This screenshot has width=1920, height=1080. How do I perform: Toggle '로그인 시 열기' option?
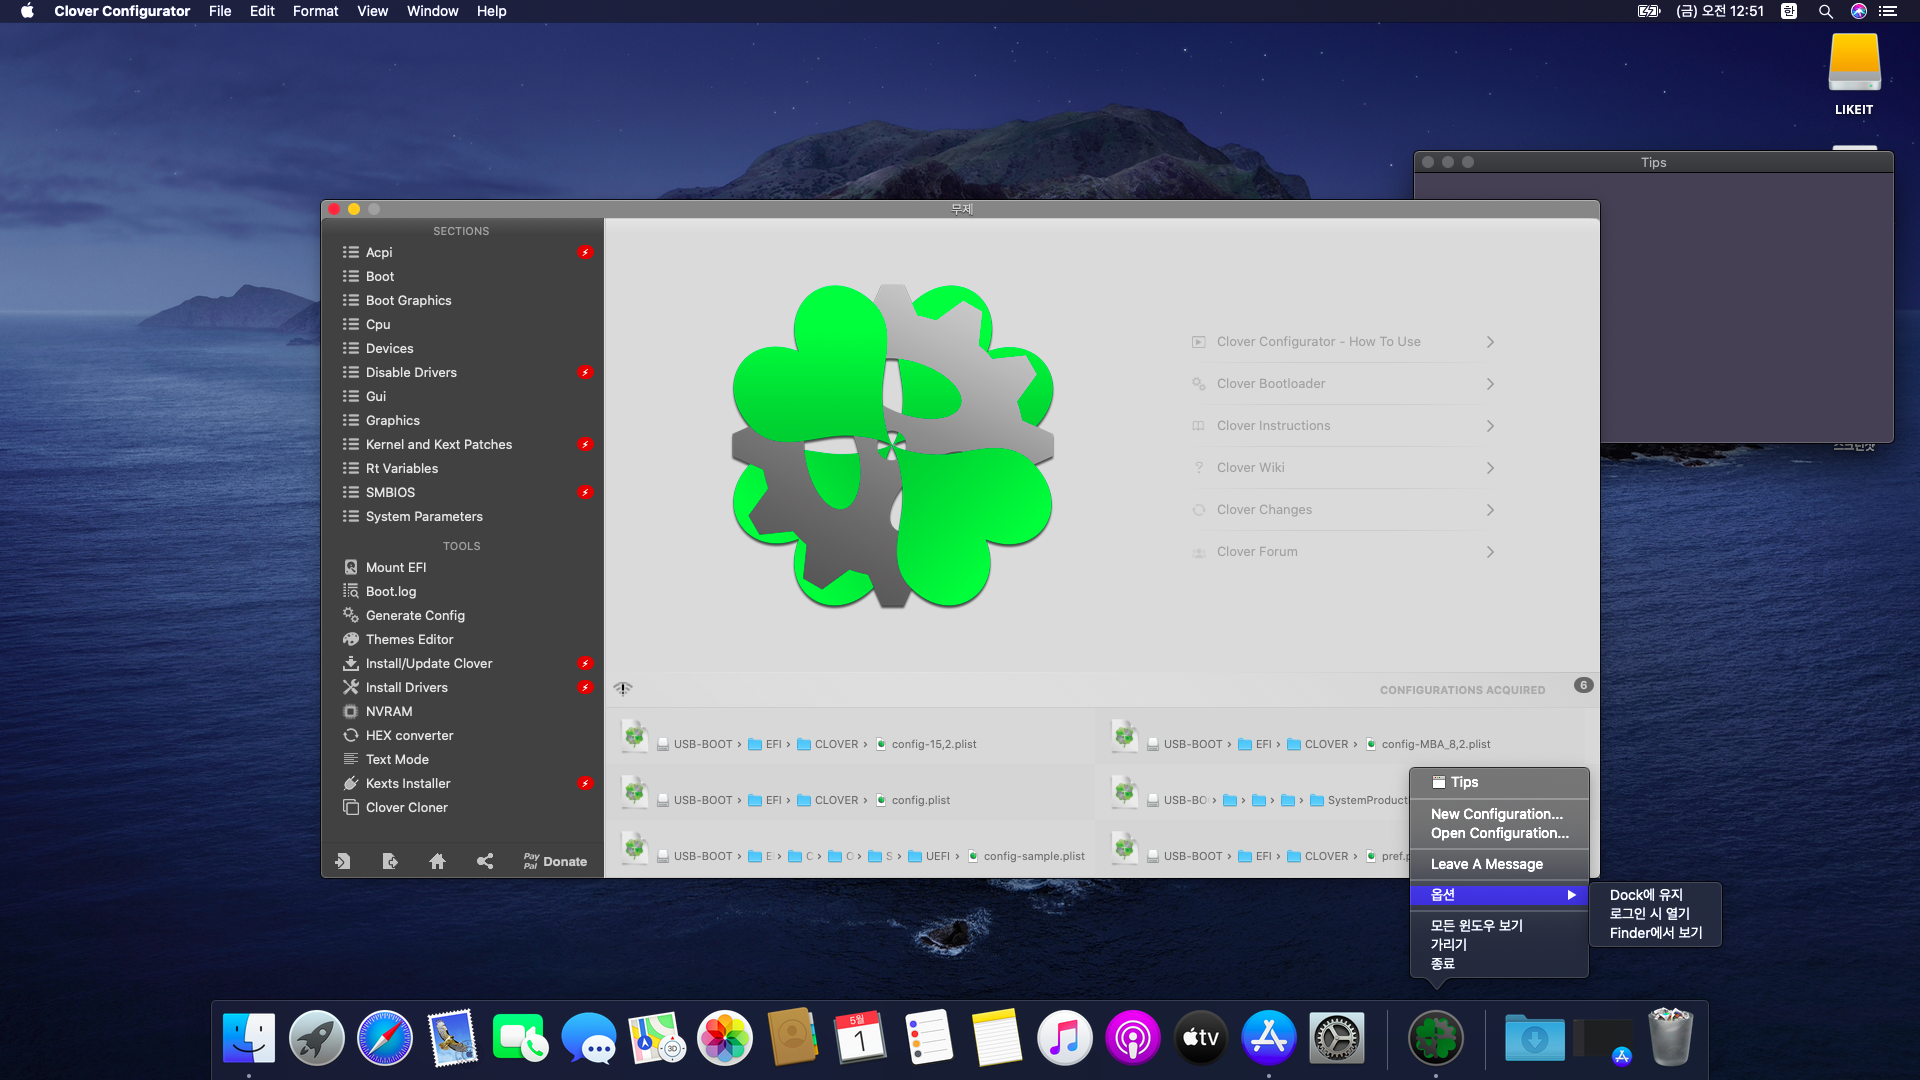[1649, 914]
